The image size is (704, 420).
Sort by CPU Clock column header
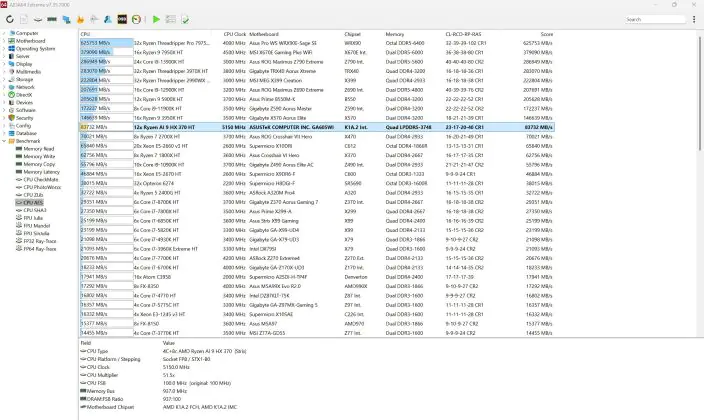235,34
